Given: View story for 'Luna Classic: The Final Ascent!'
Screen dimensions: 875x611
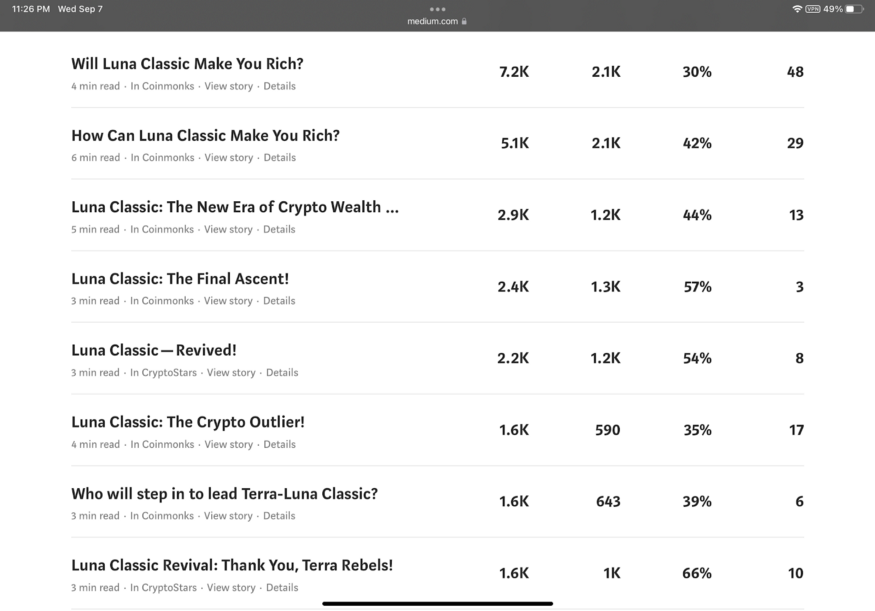Looking at the screenshot, I should pos(228,301).
